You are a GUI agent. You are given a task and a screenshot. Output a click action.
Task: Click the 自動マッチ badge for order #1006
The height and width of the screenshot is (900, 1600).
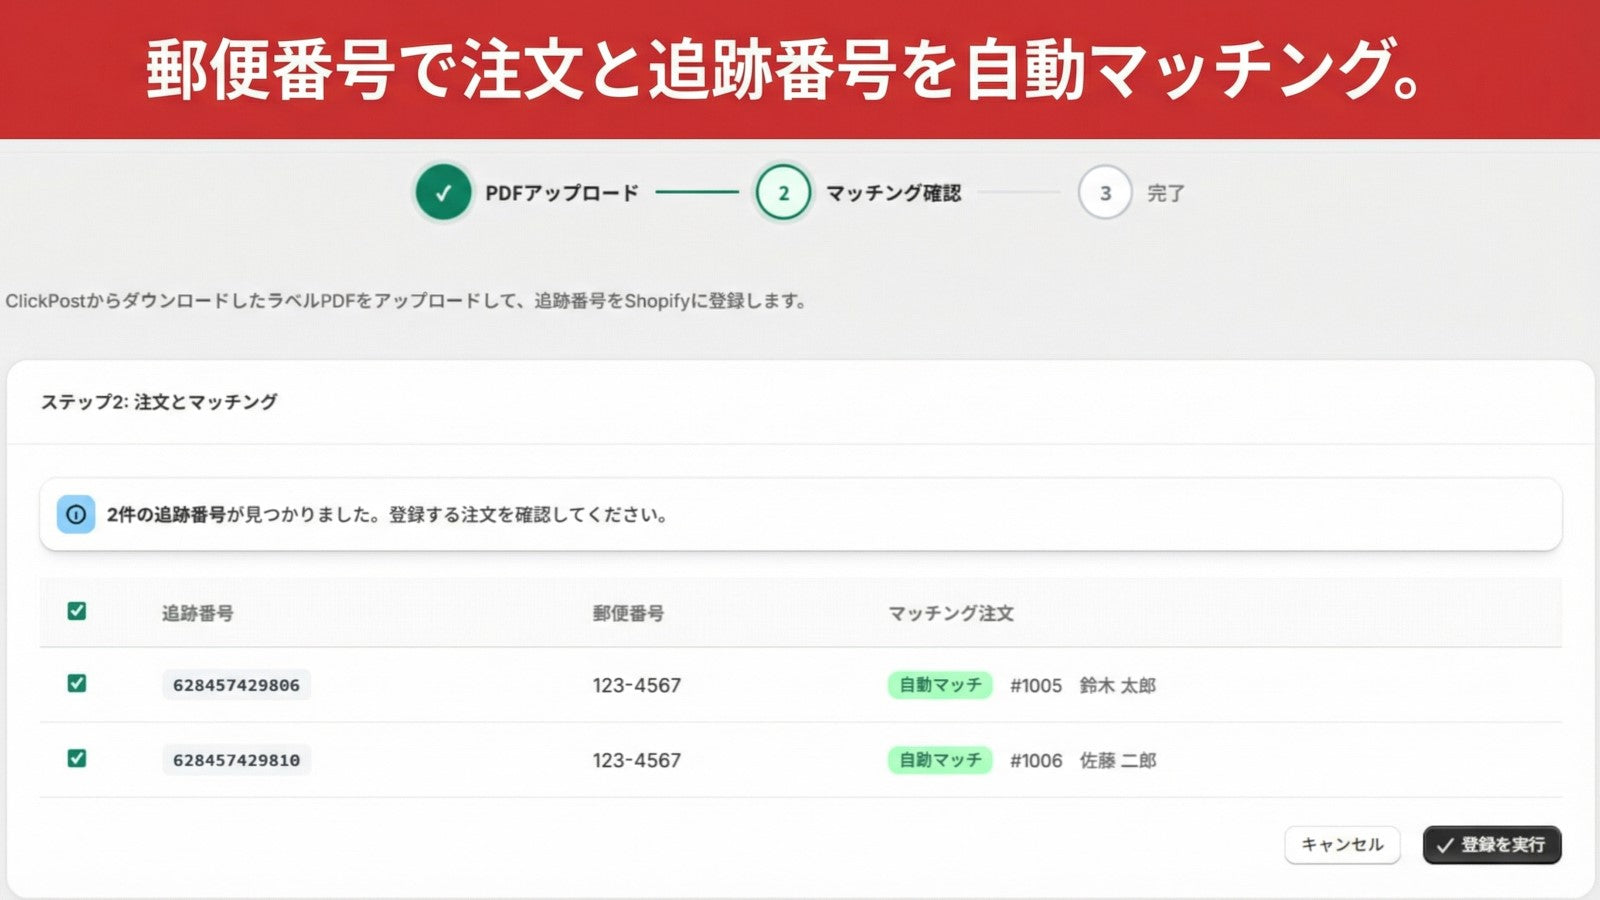[x=938, y=760]
